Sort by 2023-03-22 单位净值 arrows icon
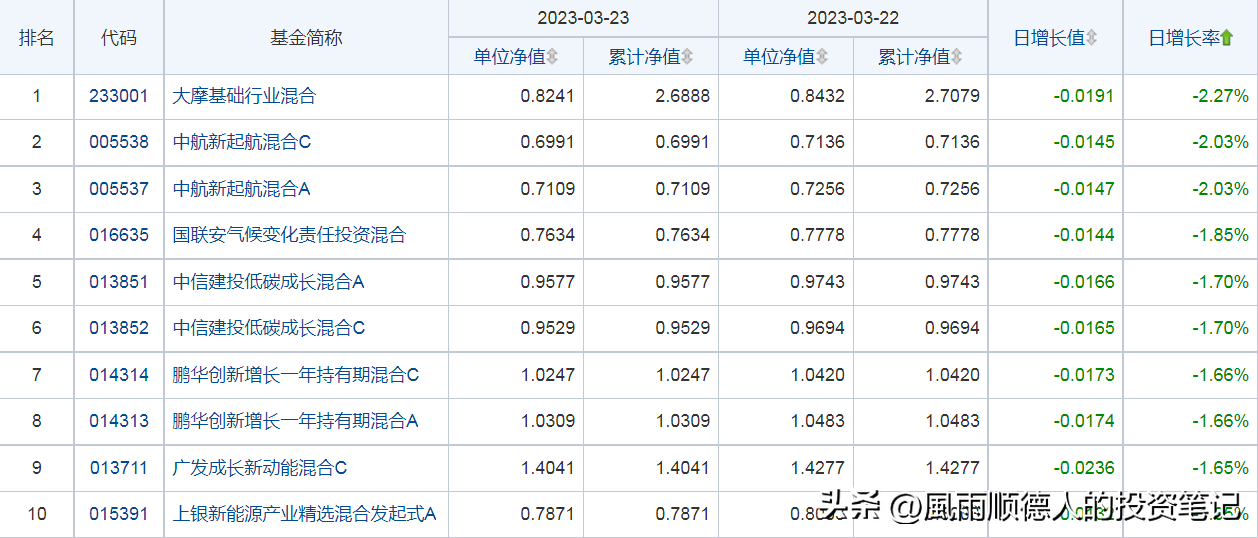The height and width of the screenshot is (538, 1258). pyautogui.click(x=822, y=57)
